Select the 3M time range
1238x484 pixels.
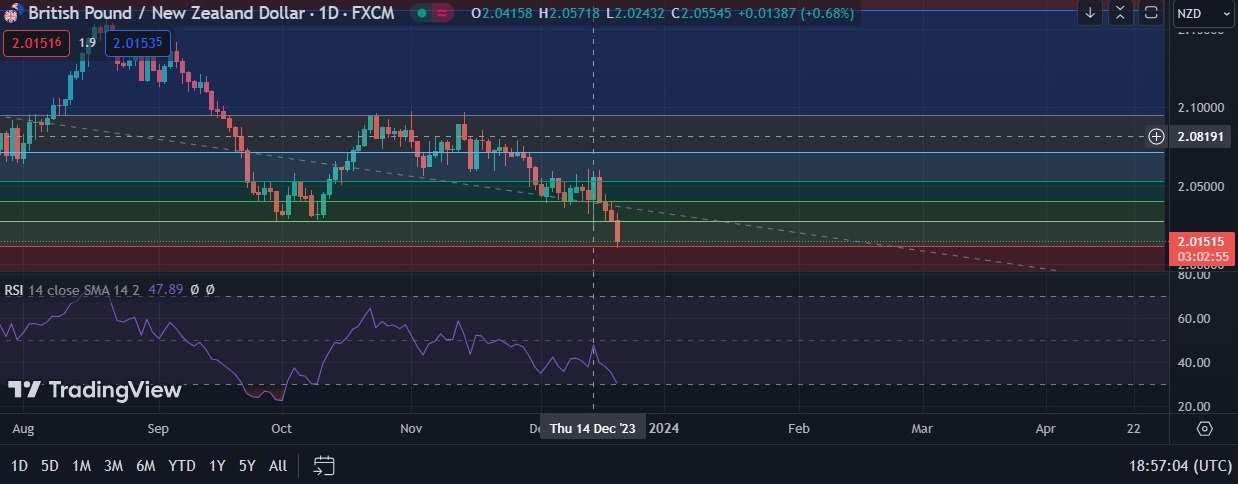[x=114, y=465]
